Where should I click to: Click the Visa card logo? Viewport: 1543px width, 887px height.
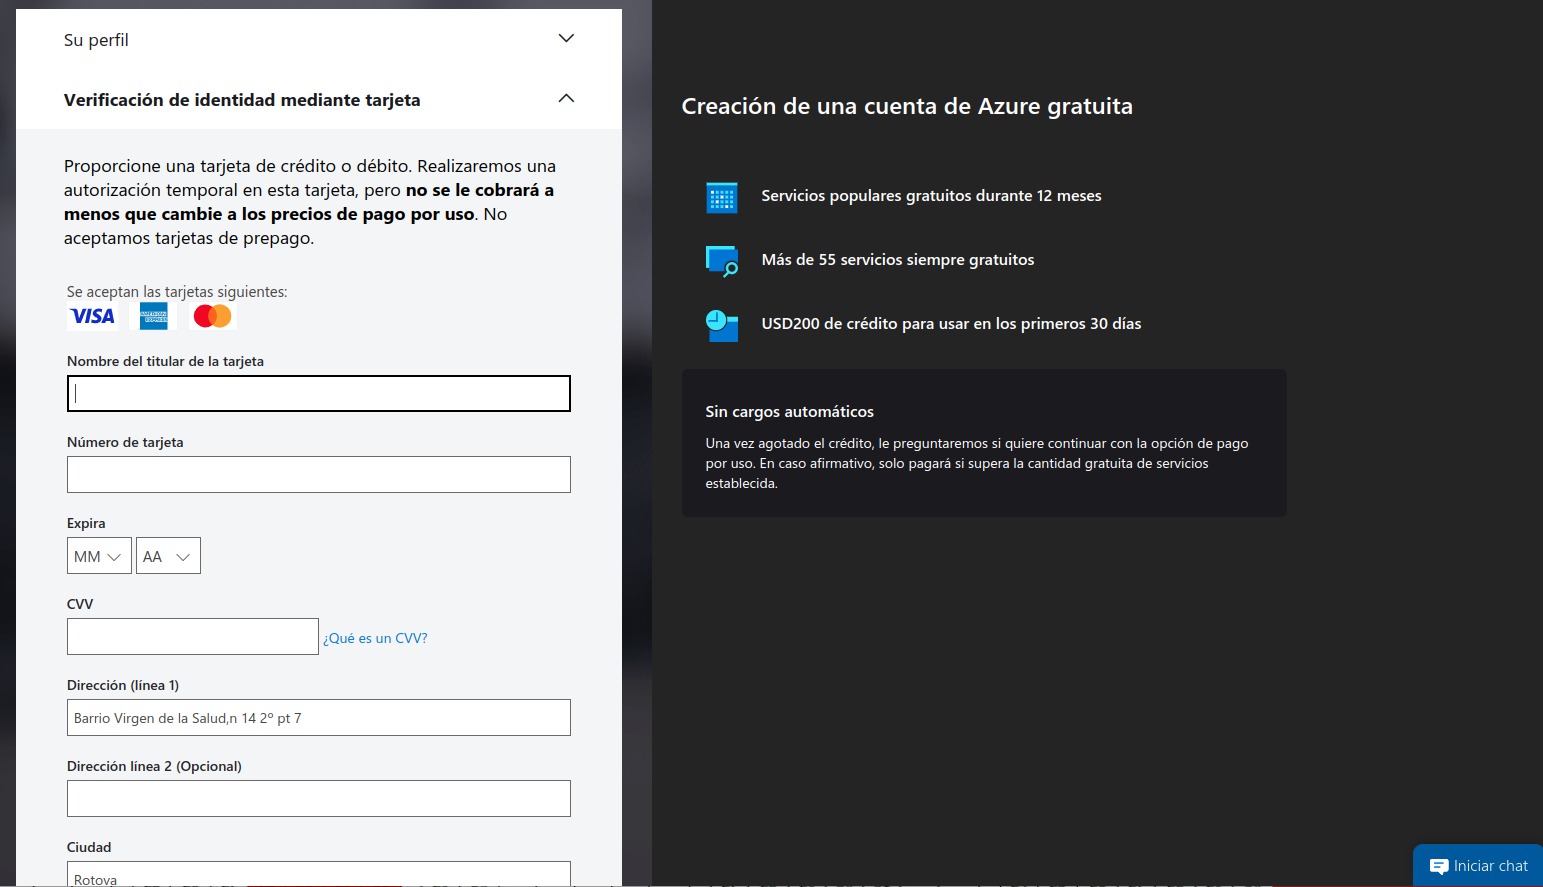pyautogui.click(x=92, y=316)
